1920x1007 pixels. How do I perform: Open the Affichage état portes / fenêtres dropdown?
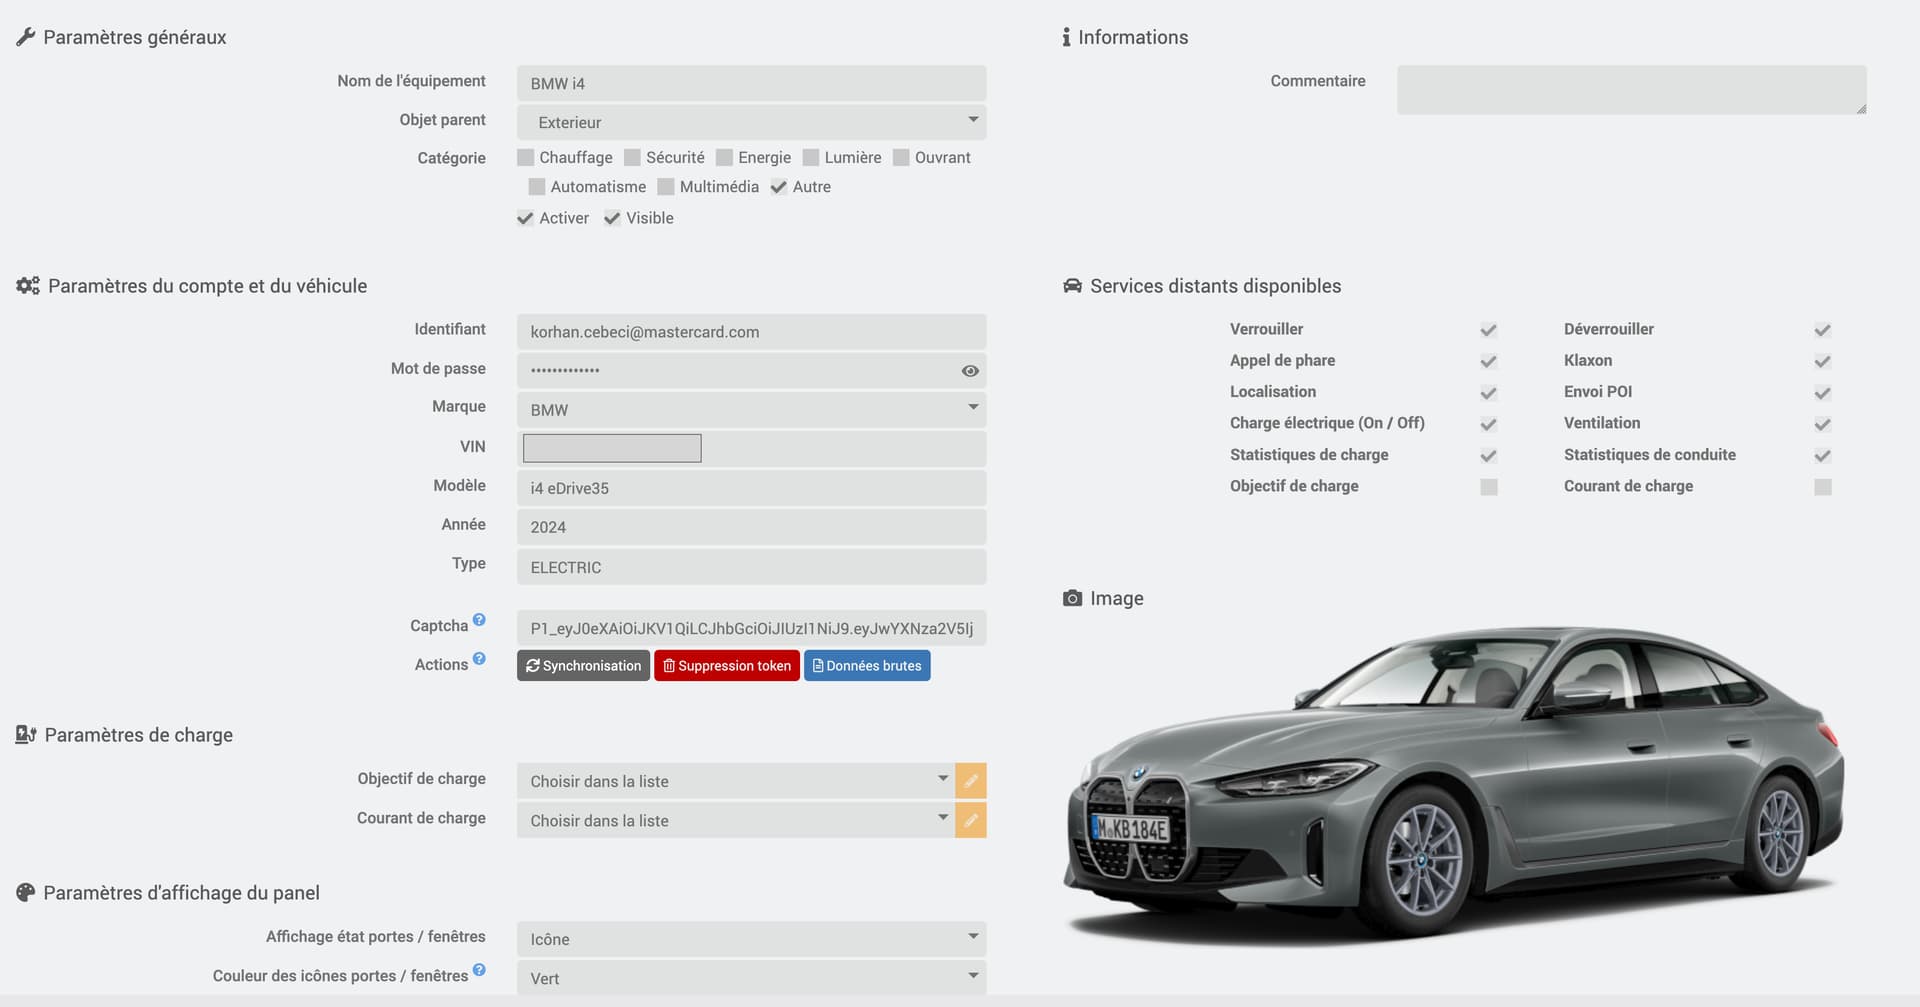pyautogui.click(x=752, y=939)
